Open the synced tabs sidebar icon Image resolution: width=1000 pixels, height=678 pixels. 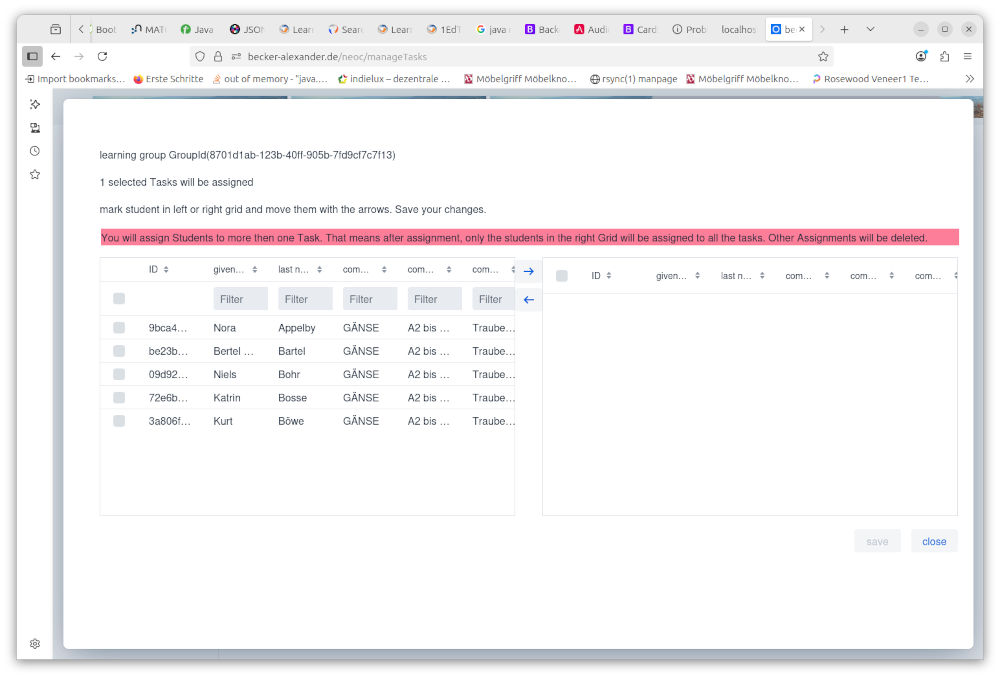tap(34, 127)
